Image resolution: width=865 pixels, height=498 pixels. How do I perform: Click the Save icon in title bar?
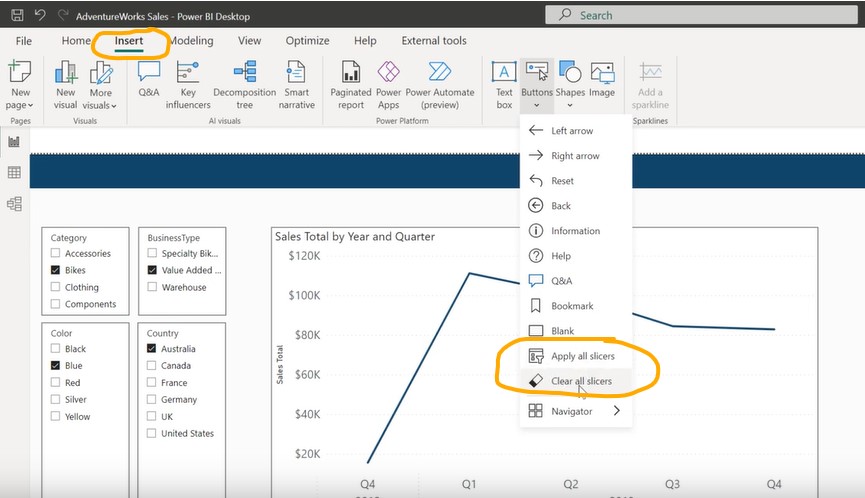tap(17, 16)
